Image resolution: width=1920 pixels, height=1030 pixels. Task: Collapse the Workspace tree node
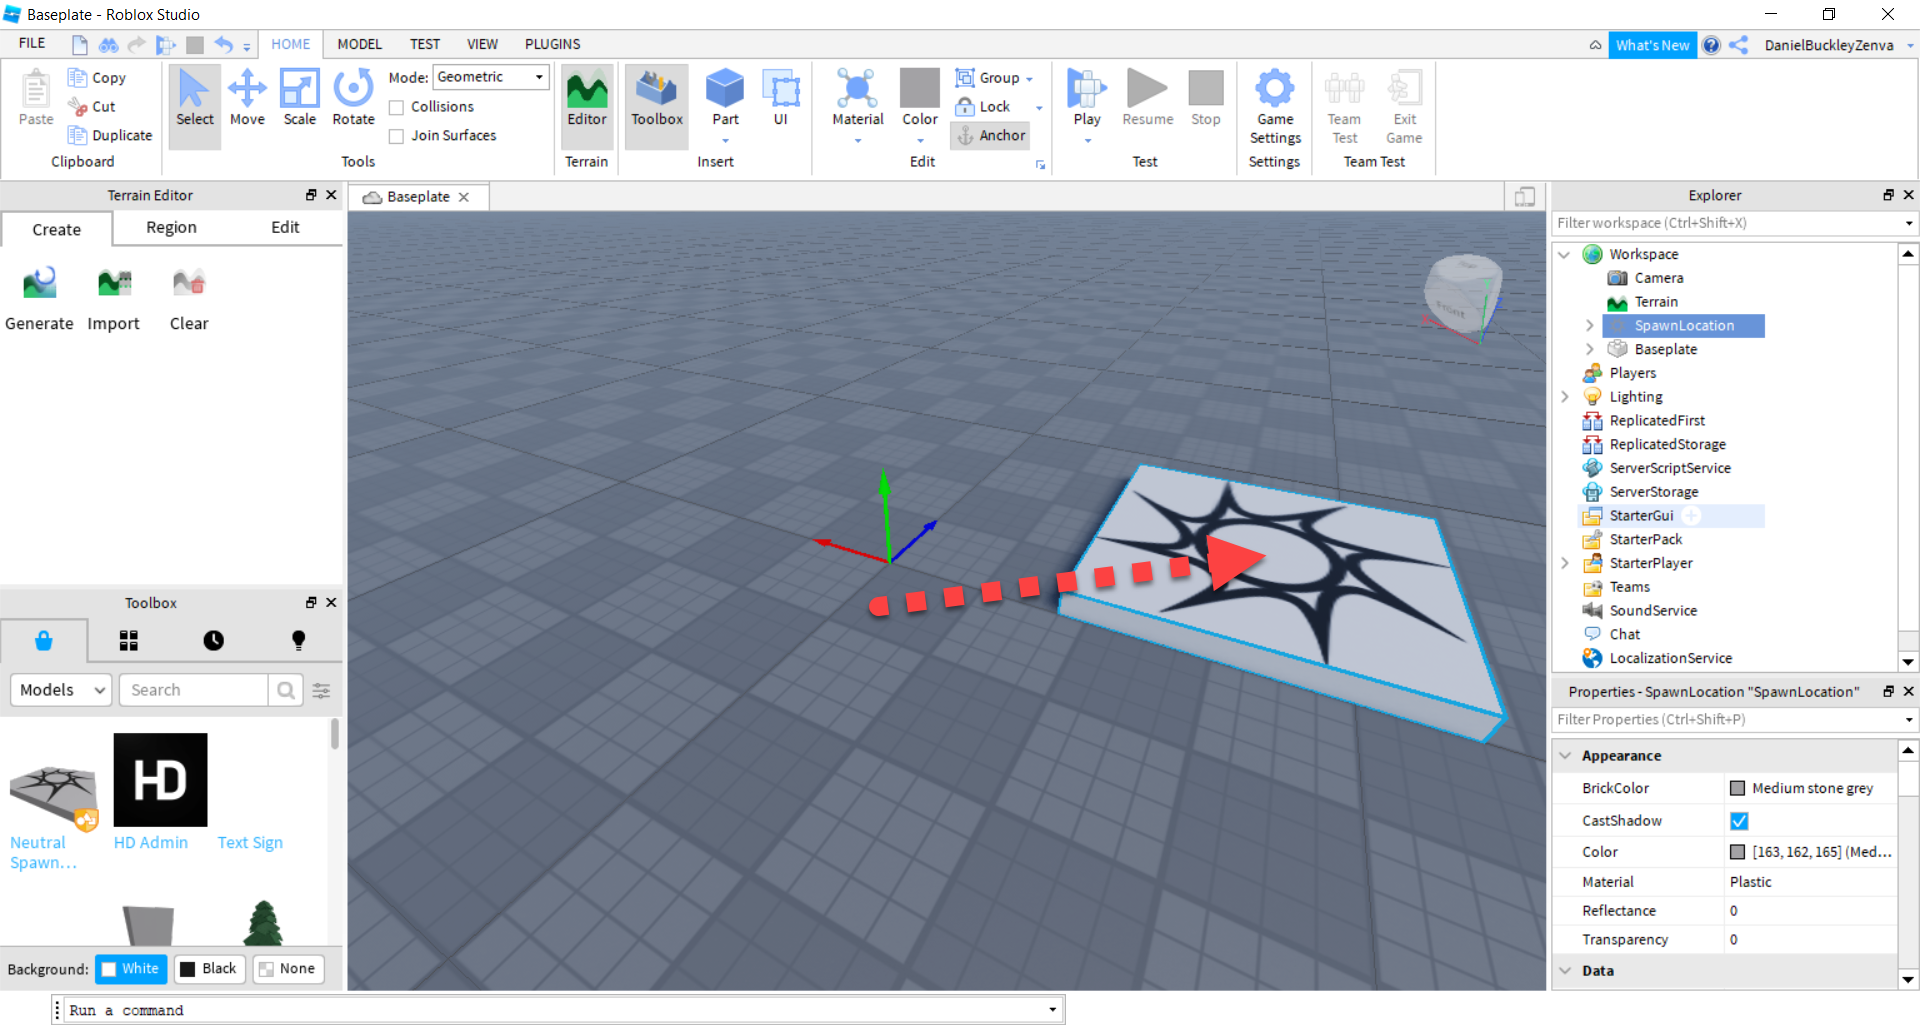[x=1565, y=254]
